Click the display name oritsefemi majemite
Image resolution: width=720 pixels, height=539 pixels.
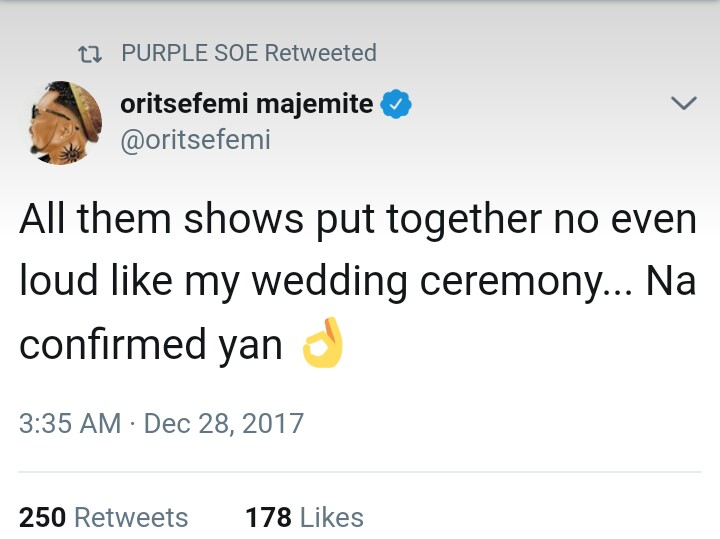tap(246, 103)
